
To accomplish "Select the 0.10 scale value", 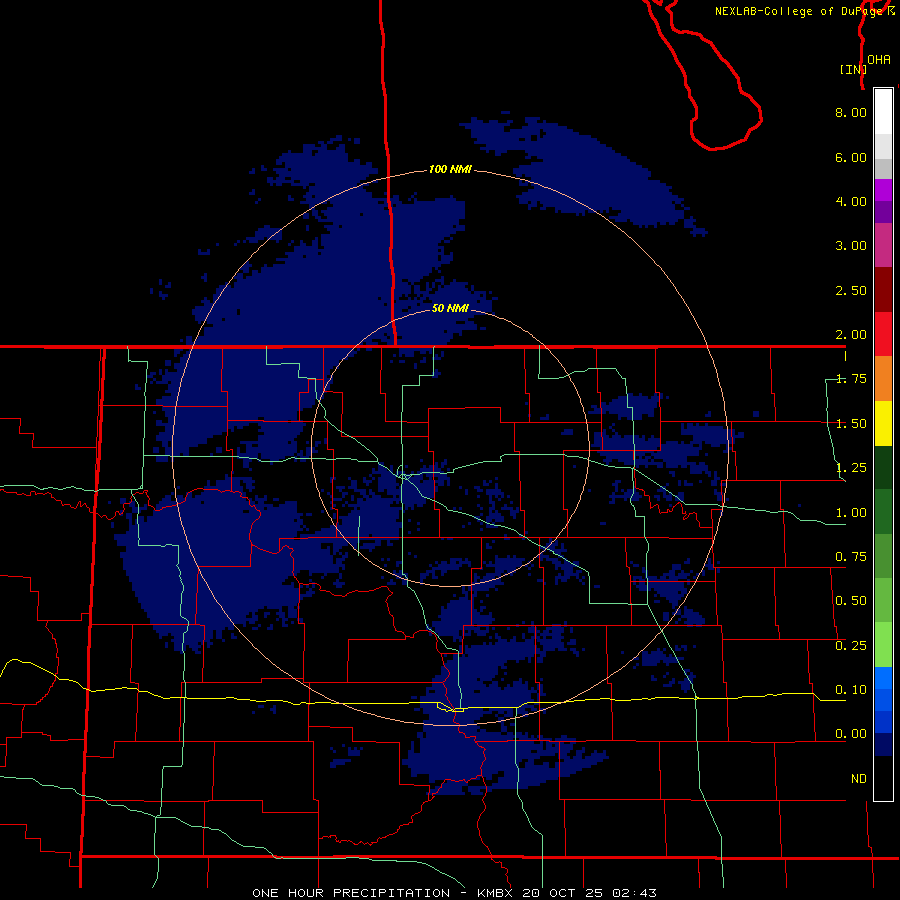I will coord(851,690).
